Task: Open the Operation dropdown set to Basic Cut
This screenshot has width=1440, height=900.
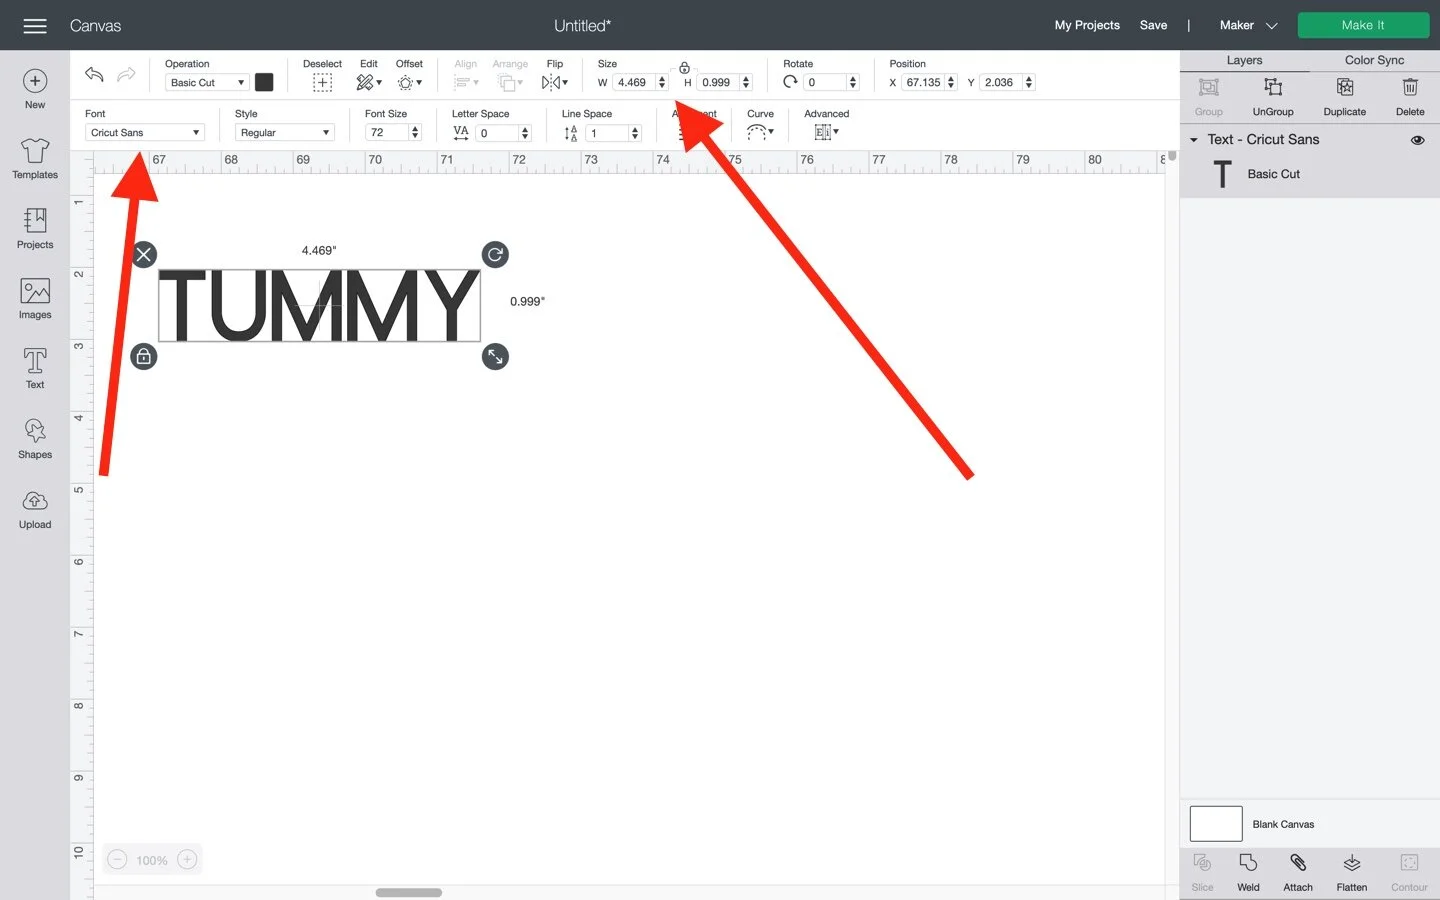Action: (x=207, y=83)
